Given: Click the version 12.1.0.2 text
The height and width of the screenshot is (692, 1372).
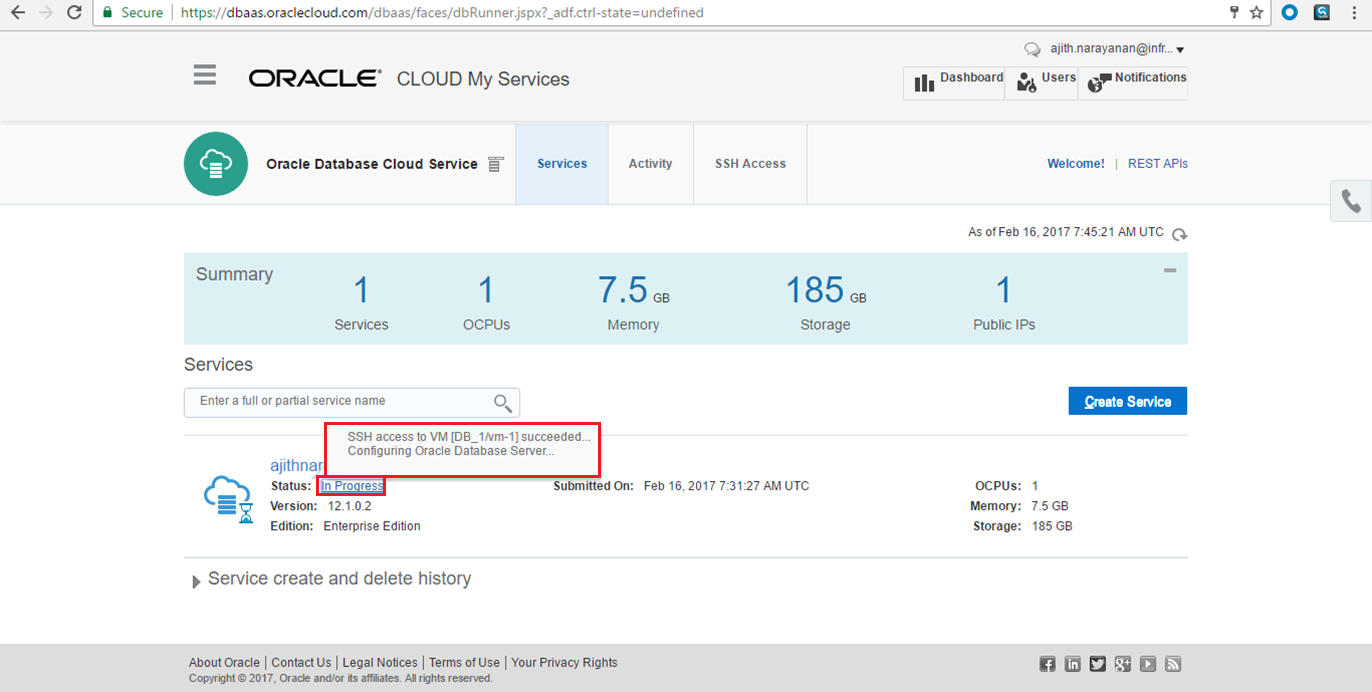Looking at the screenshot, I should point(349,506).
